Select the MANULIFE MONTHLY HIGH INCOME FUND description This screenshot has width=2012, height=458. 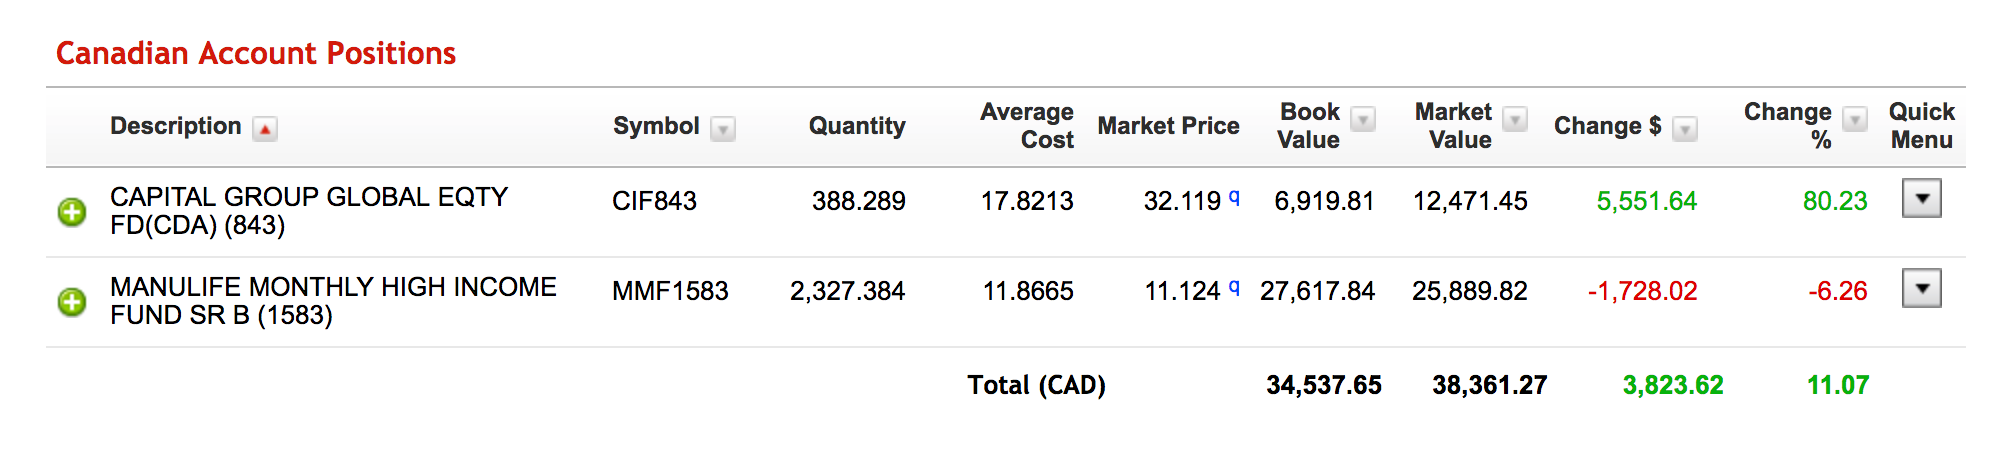pos(333,301)
